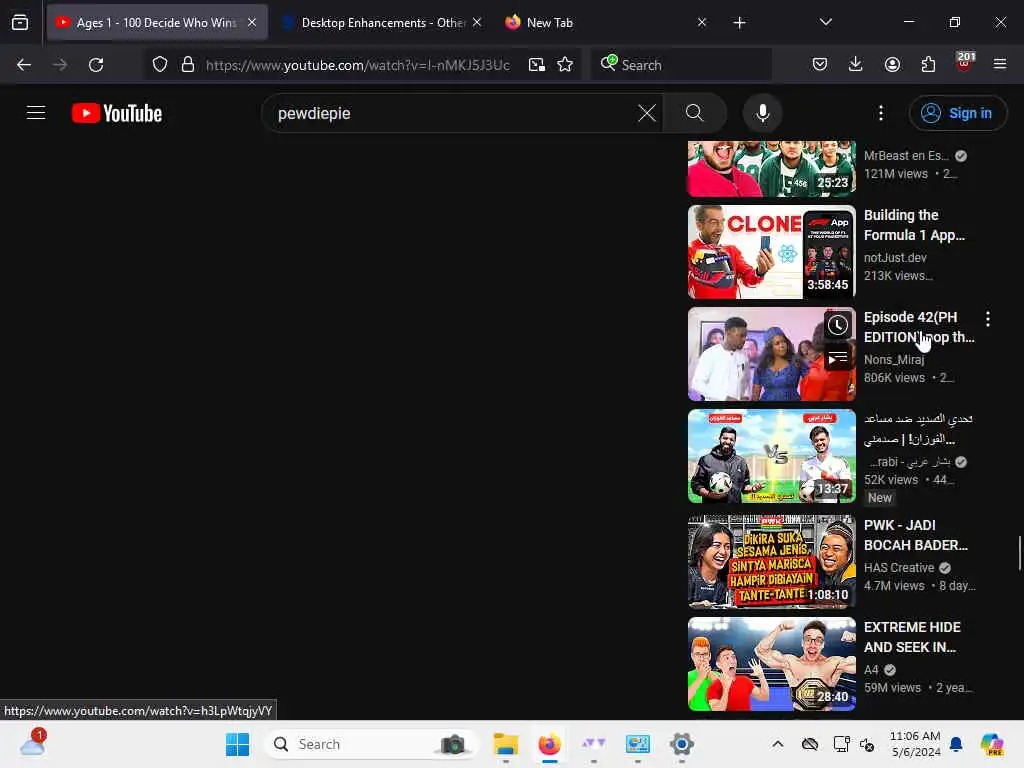Visit the HAS Creative channel
1024x768 pixels.
(x=899, y=568)
